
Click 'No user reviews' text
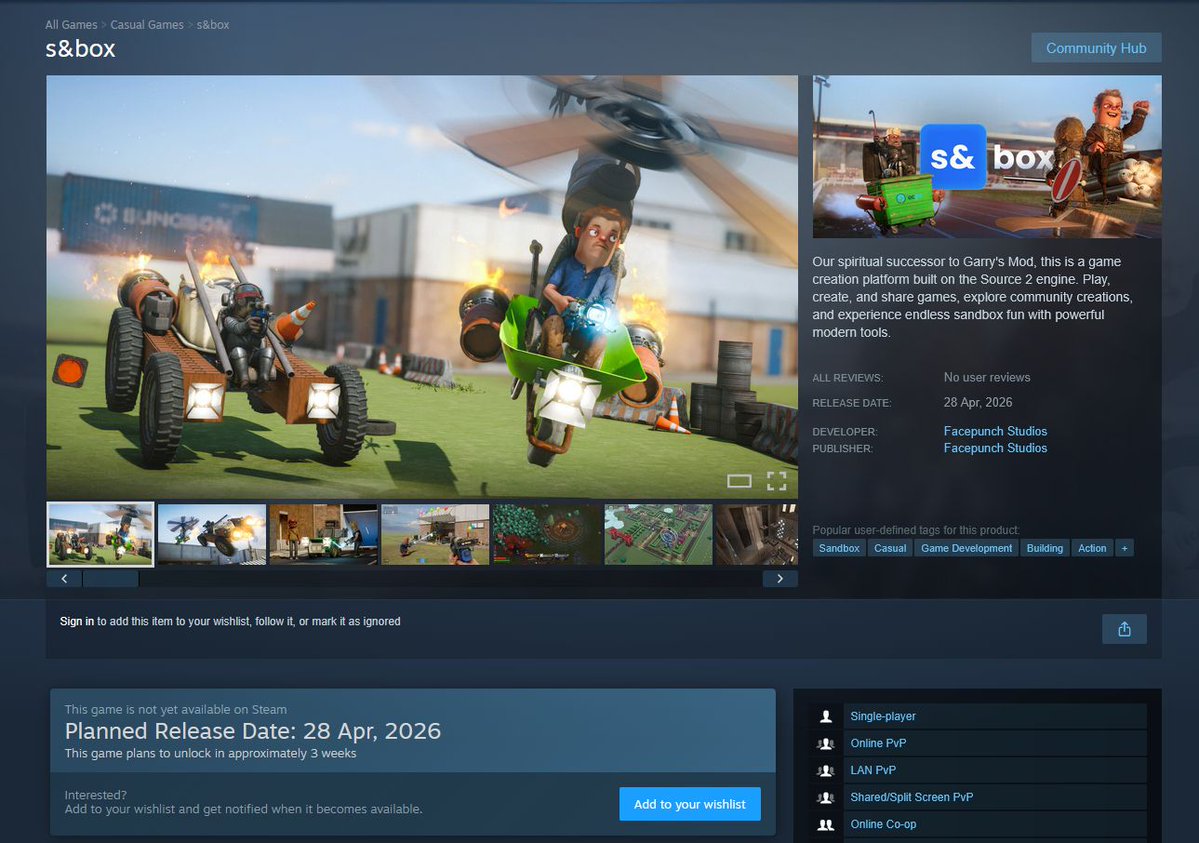point(986,377)
